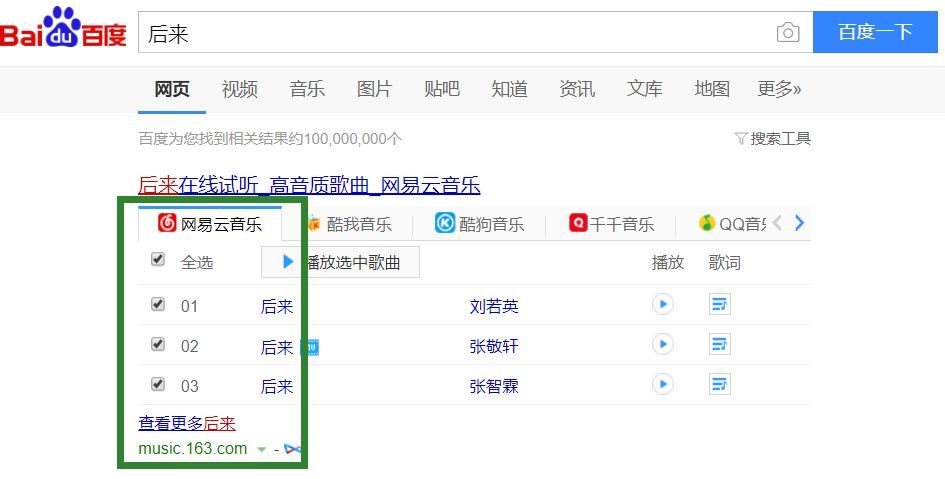Image resolution: width=945 pixels, height=479 pixels.
Task: Click the search tools filter icon
Action: click(741, 139)
